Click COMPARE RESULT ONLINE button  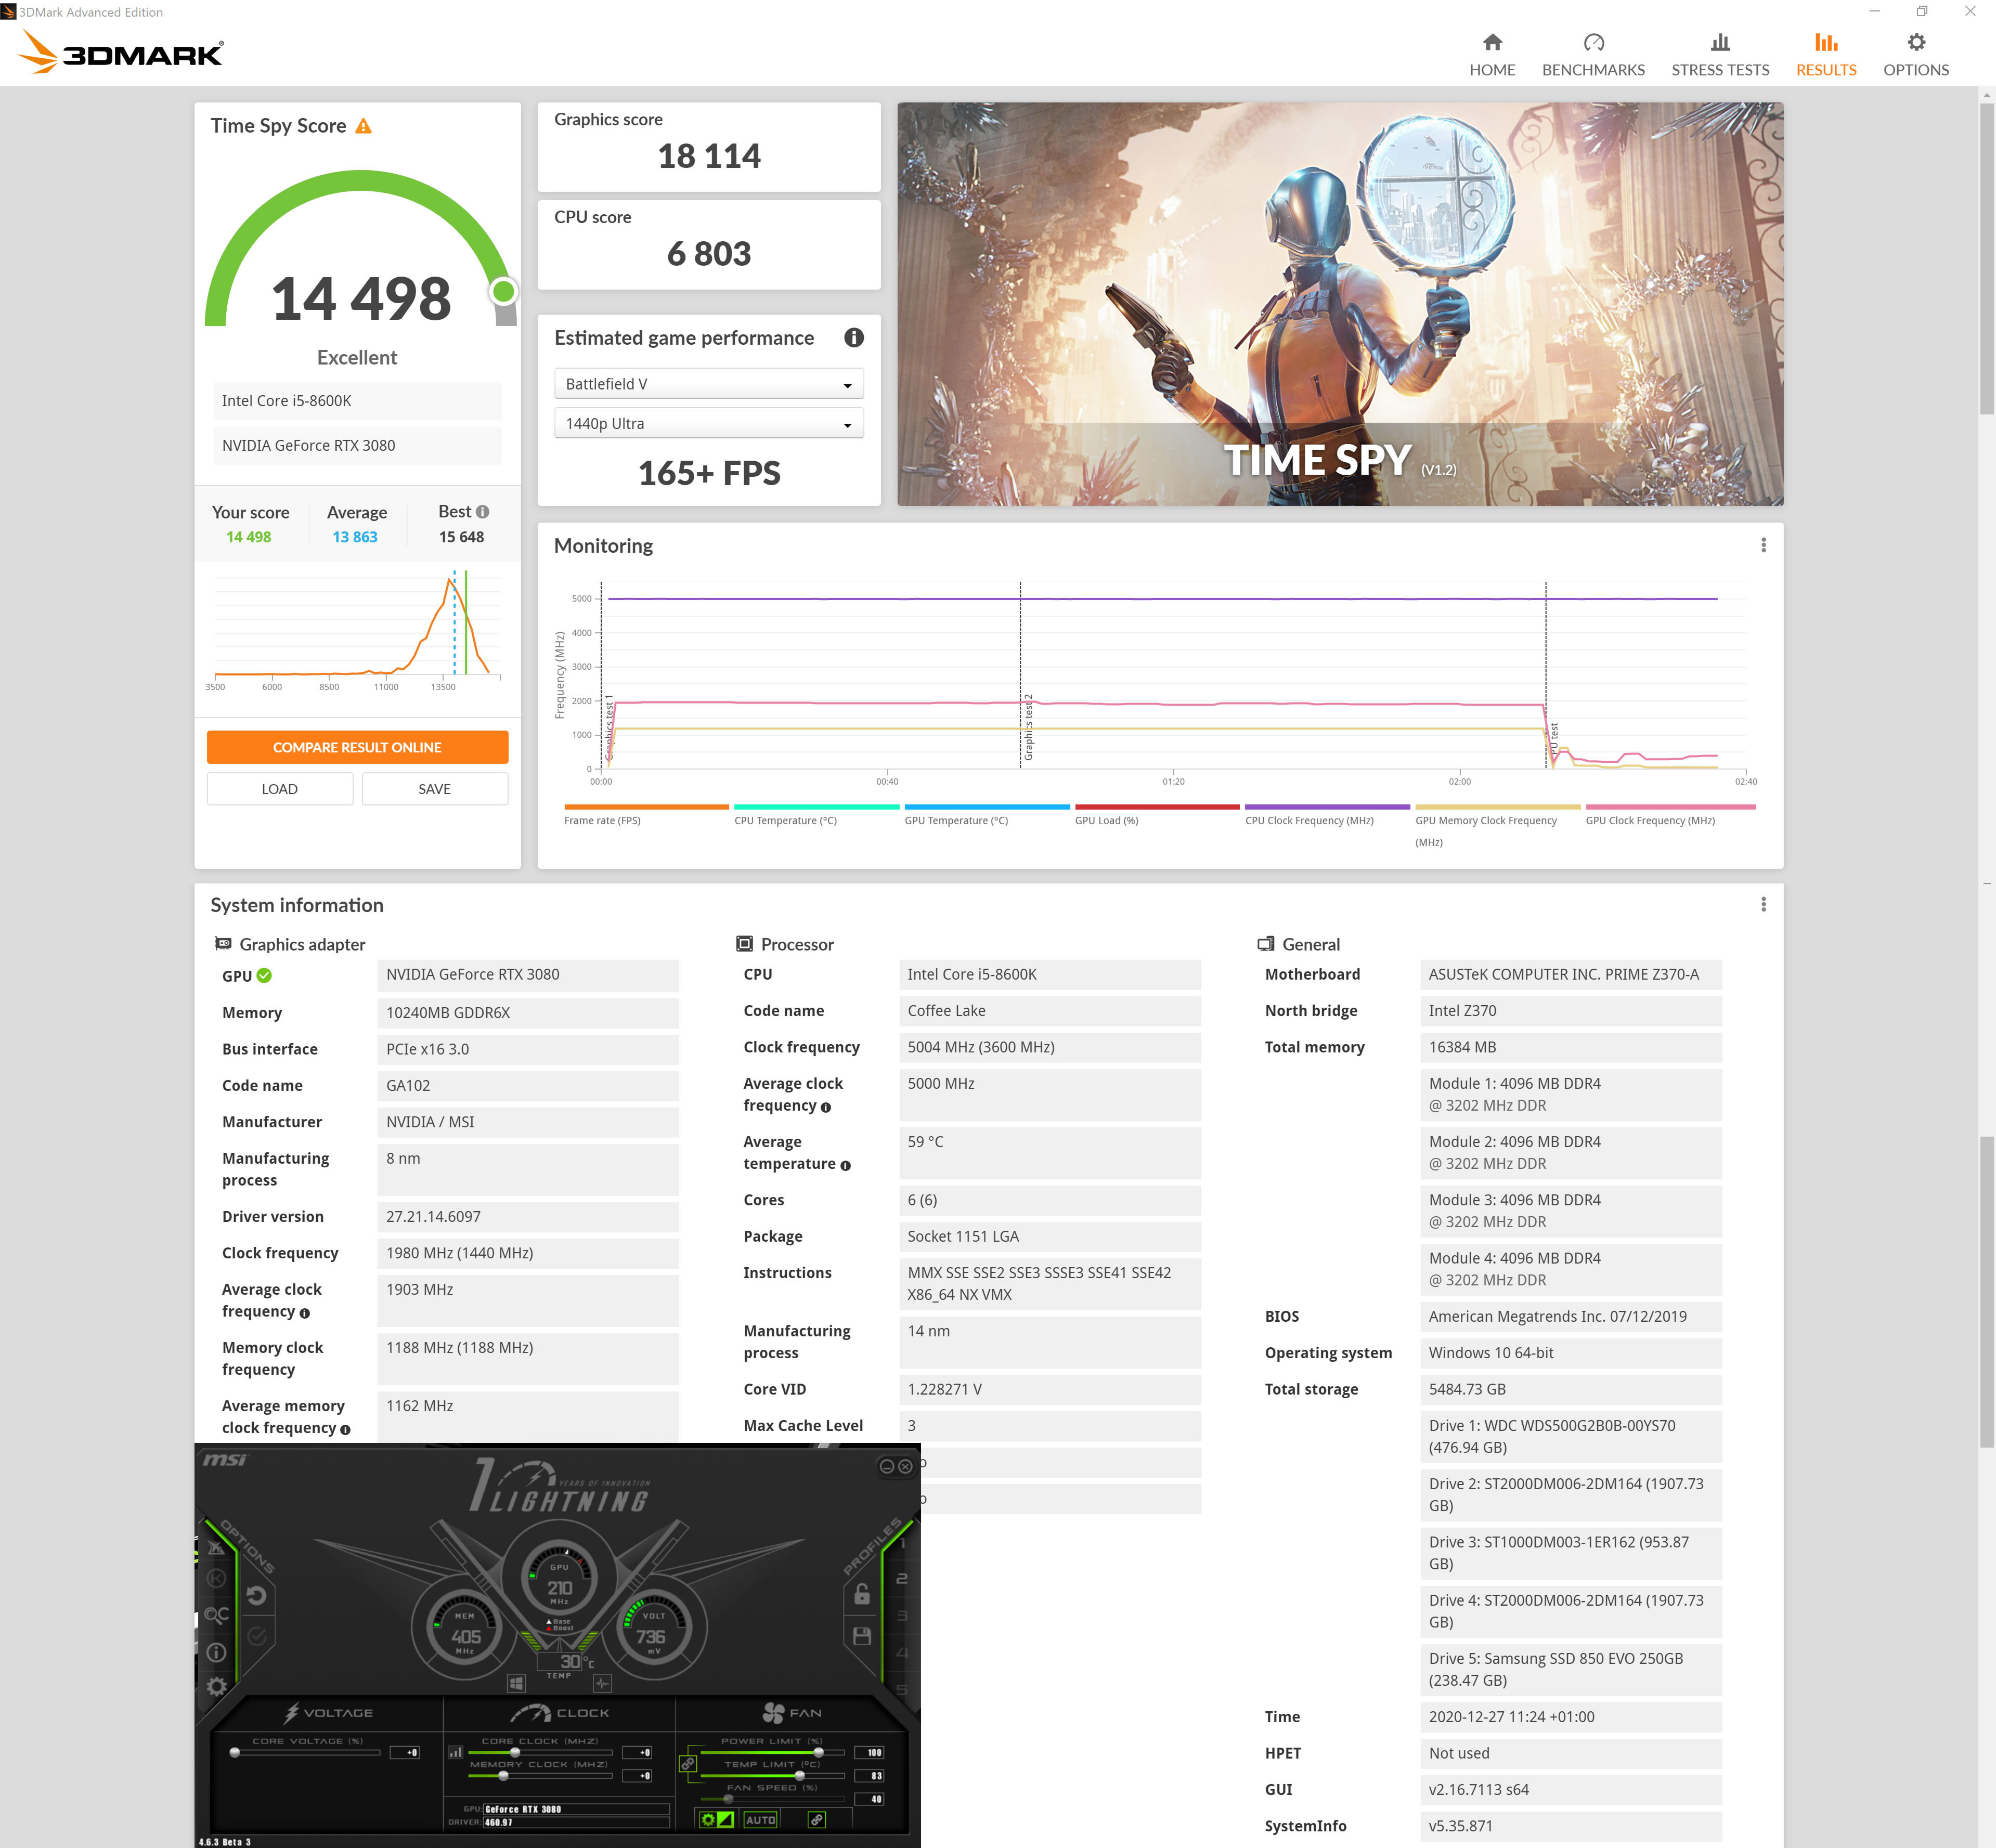point(357,747)
